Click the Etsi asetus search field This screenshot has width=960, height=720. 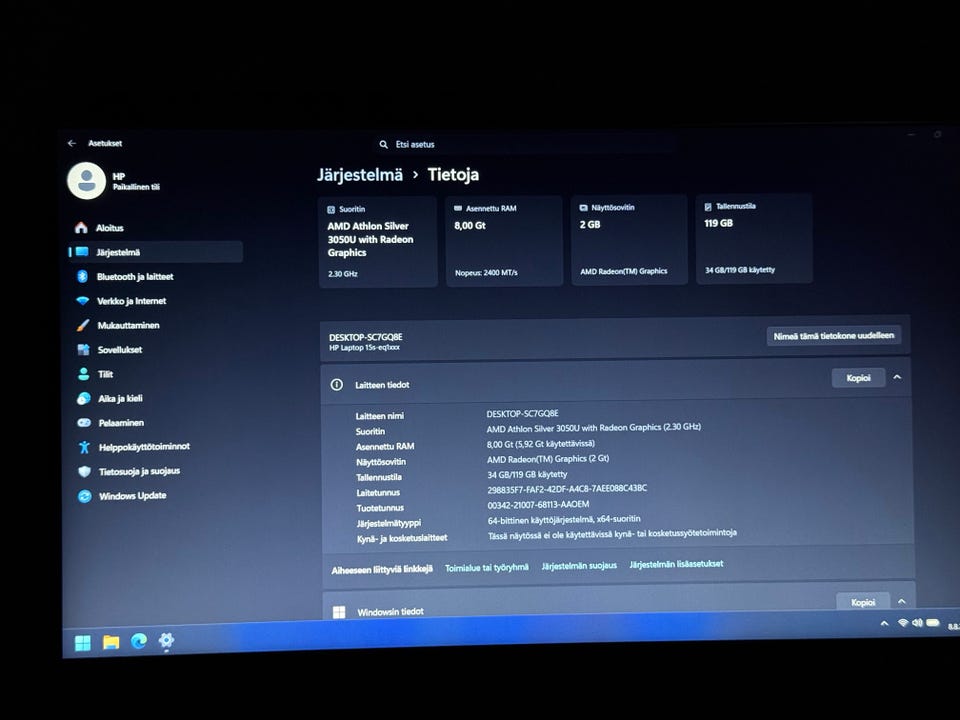[x=527, y=144]
